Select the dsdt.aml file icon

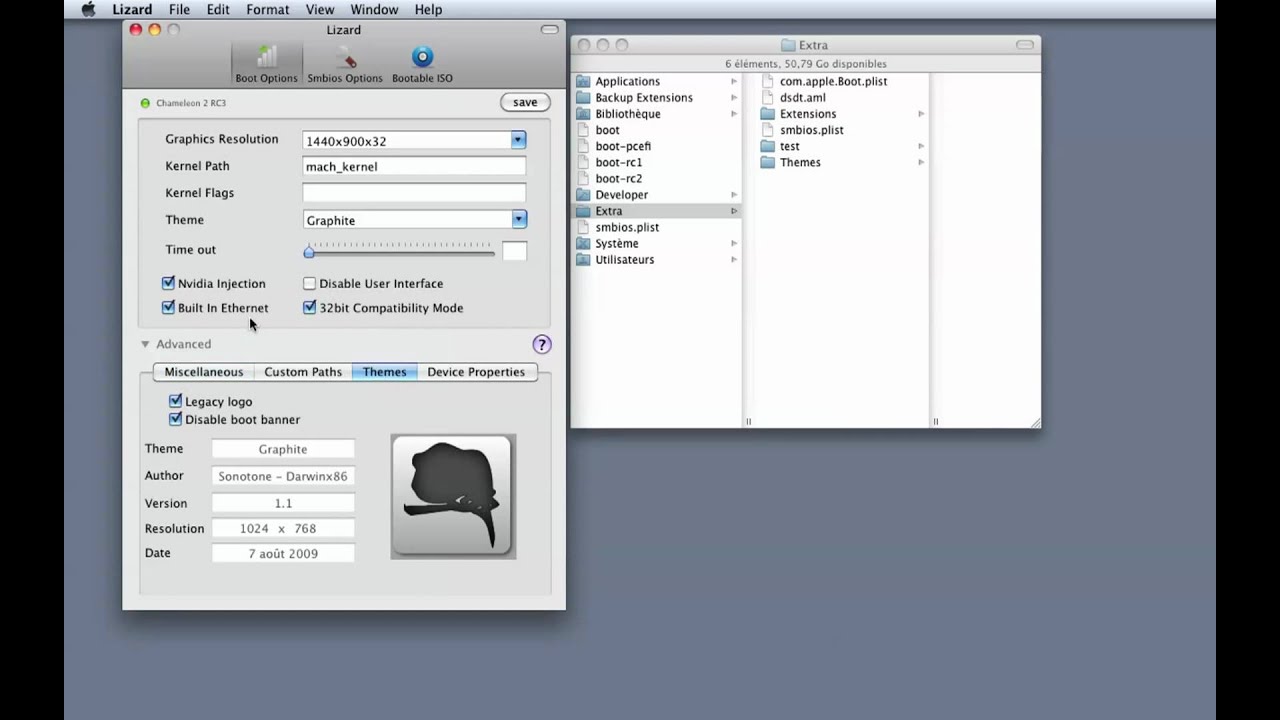point(768,97)
